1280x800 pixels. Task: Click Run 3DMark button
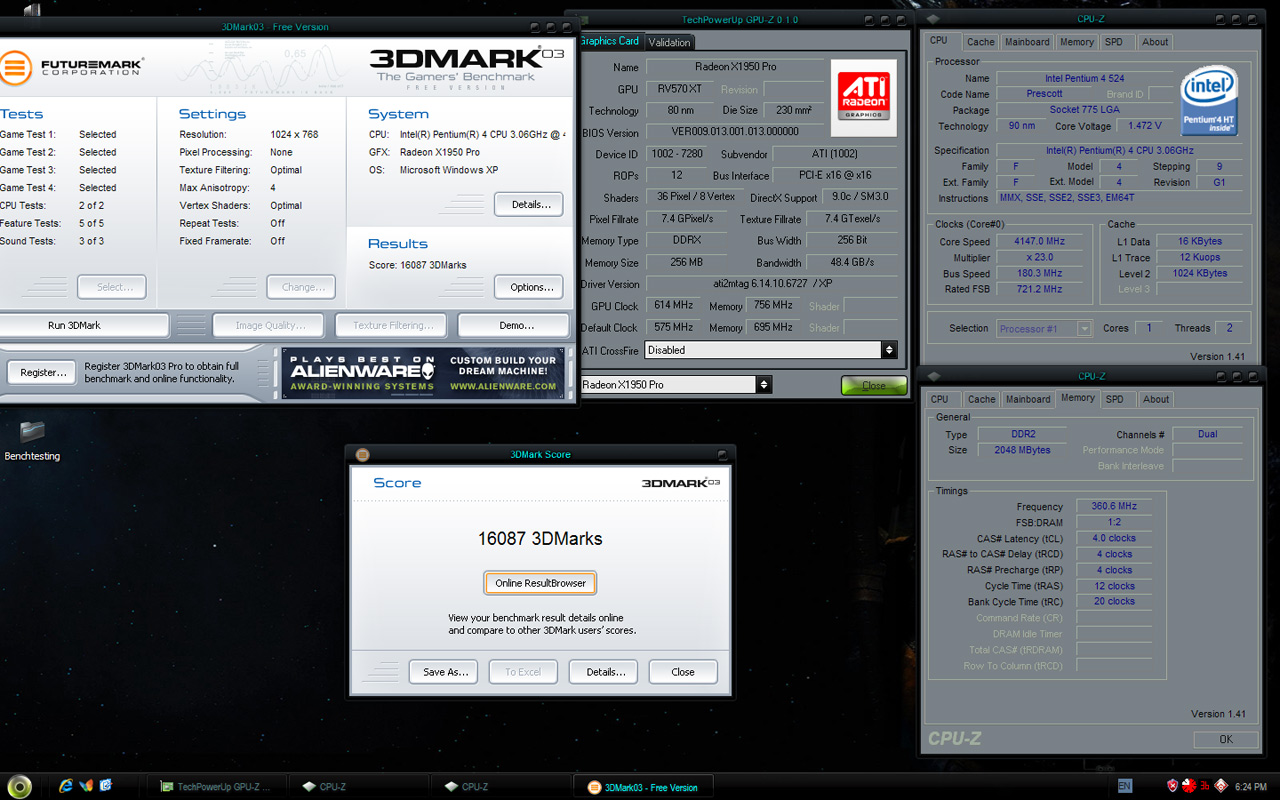84,325
